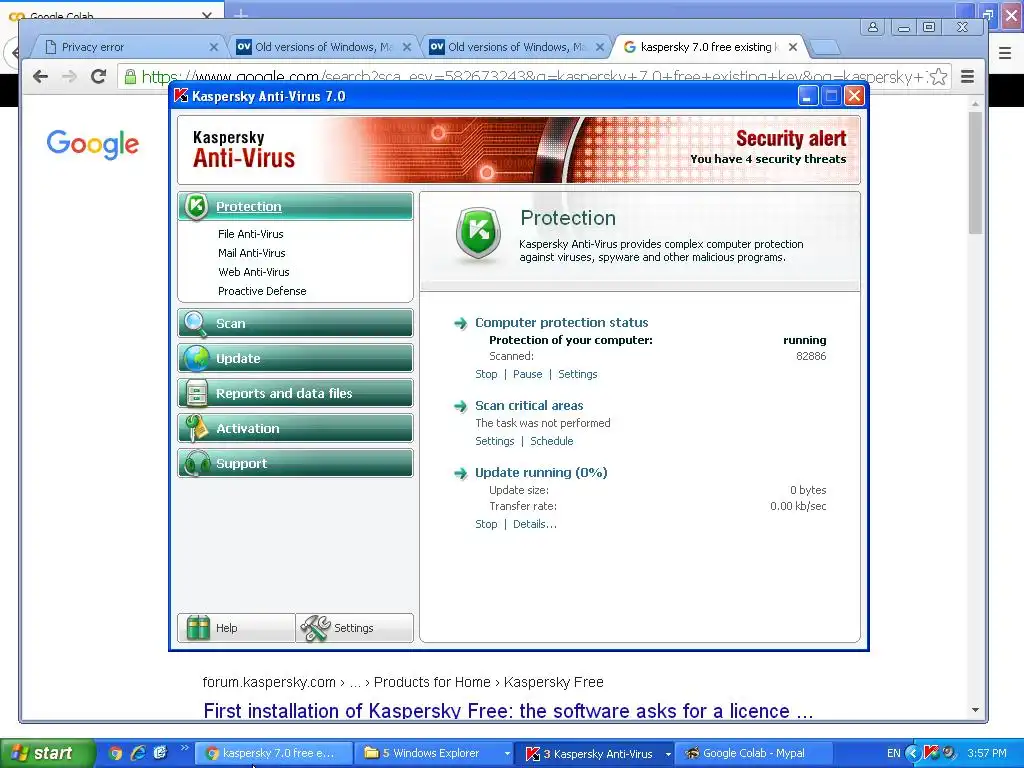Open update Details link
The image size is (1024, 768).
pyautogui.click(x=535, y=524)
